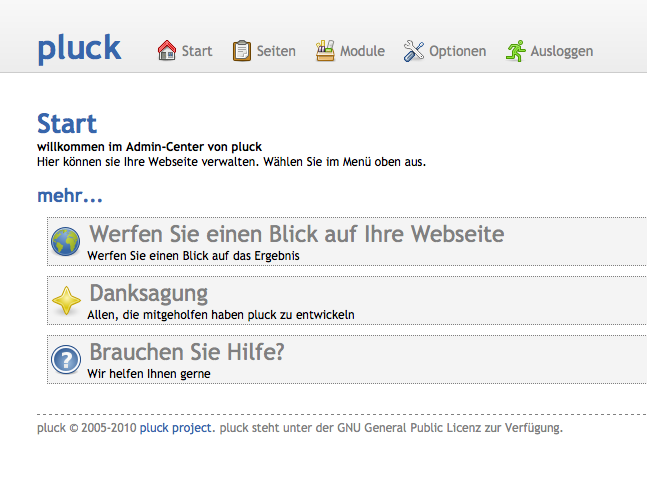Click footer text 'GNU General Public Licenz'
Viewport: 647px width, 490px height.
tap(409, 428)
